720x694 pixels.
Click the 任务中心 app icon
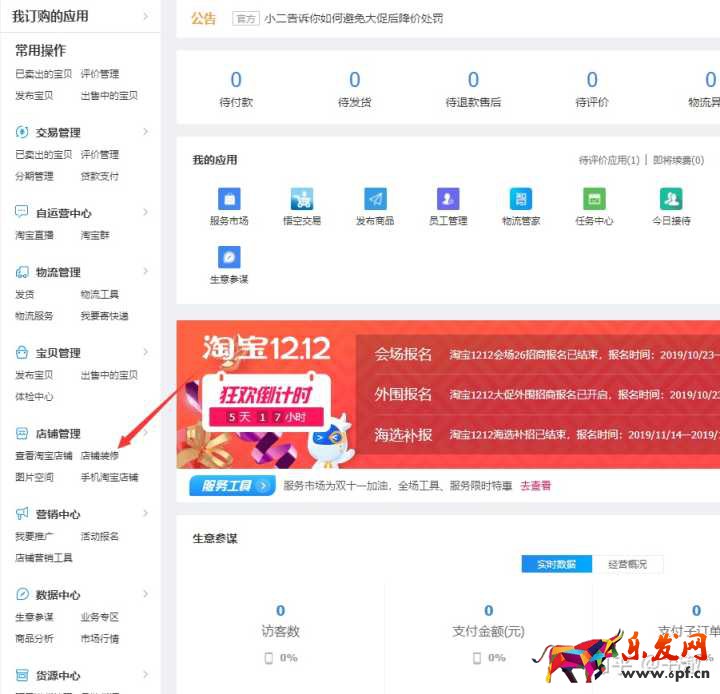[594, 199]
